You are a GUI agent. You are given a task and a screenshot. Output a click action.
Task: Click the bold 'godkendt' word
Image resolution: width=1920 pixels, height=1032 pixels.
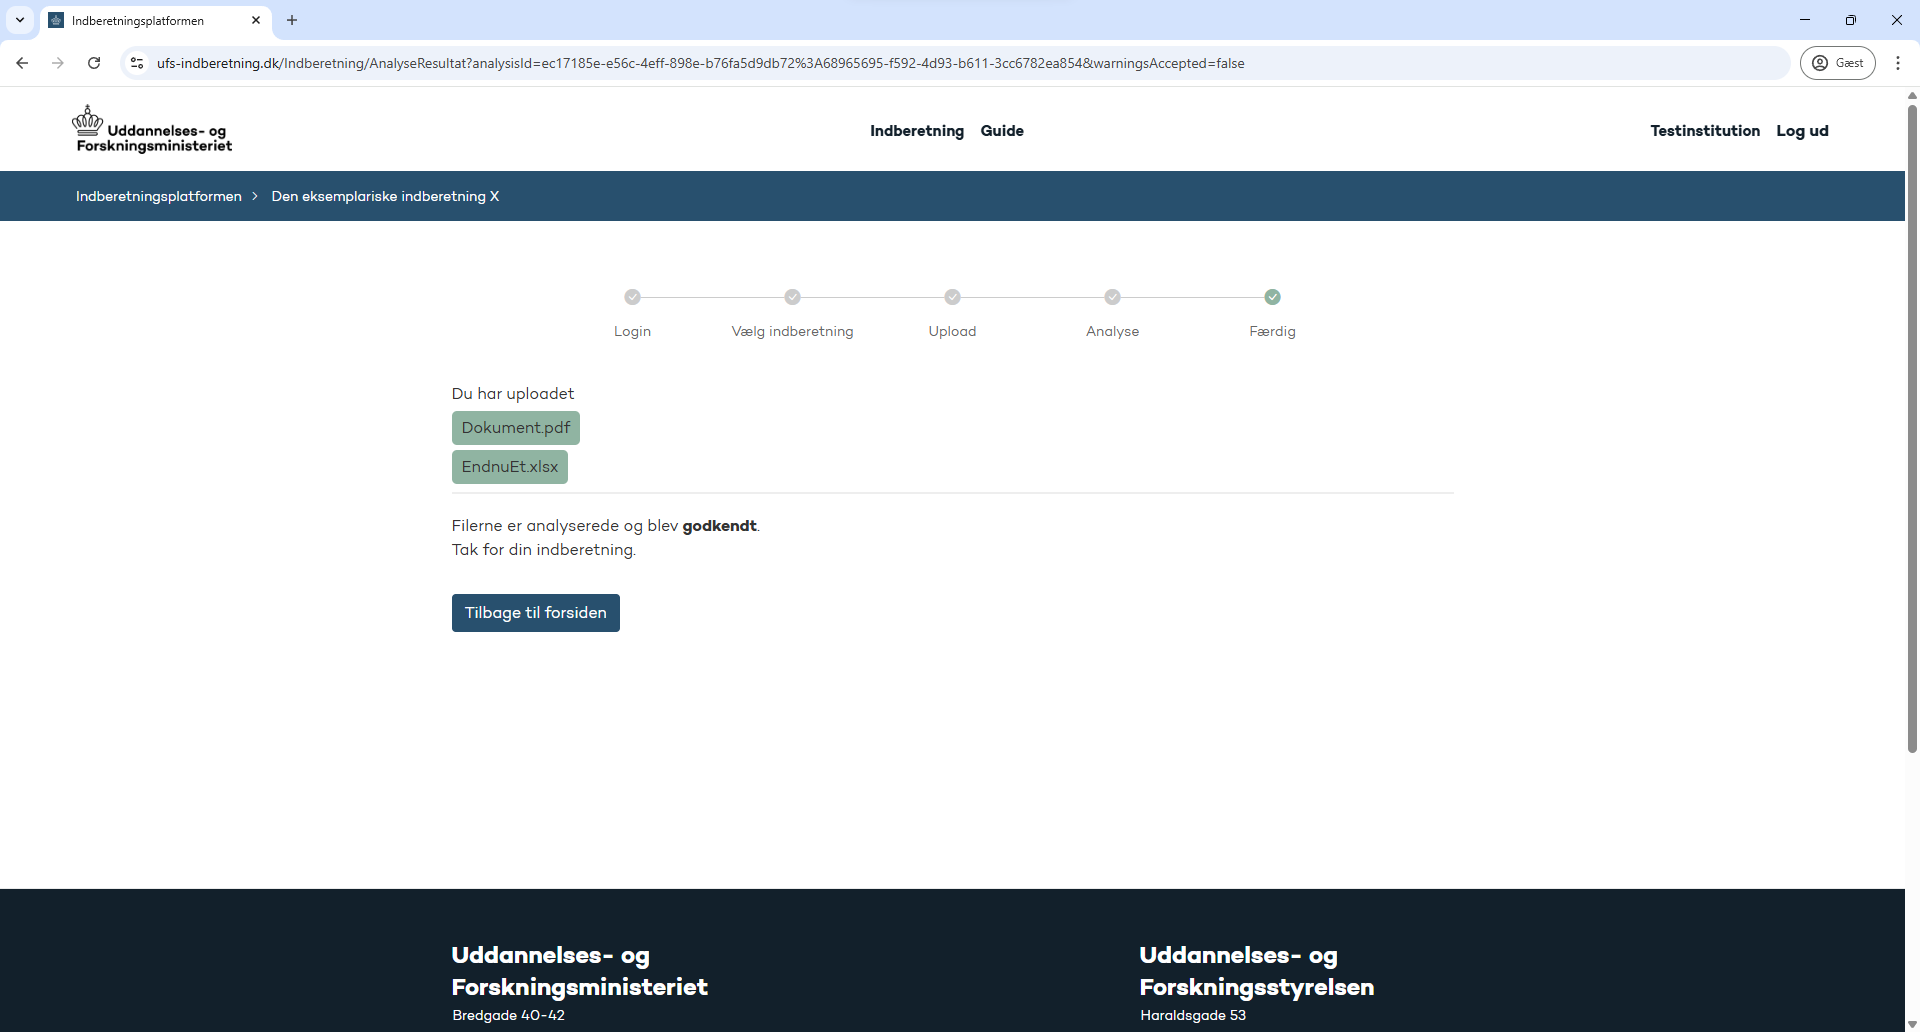pos(719,526)
